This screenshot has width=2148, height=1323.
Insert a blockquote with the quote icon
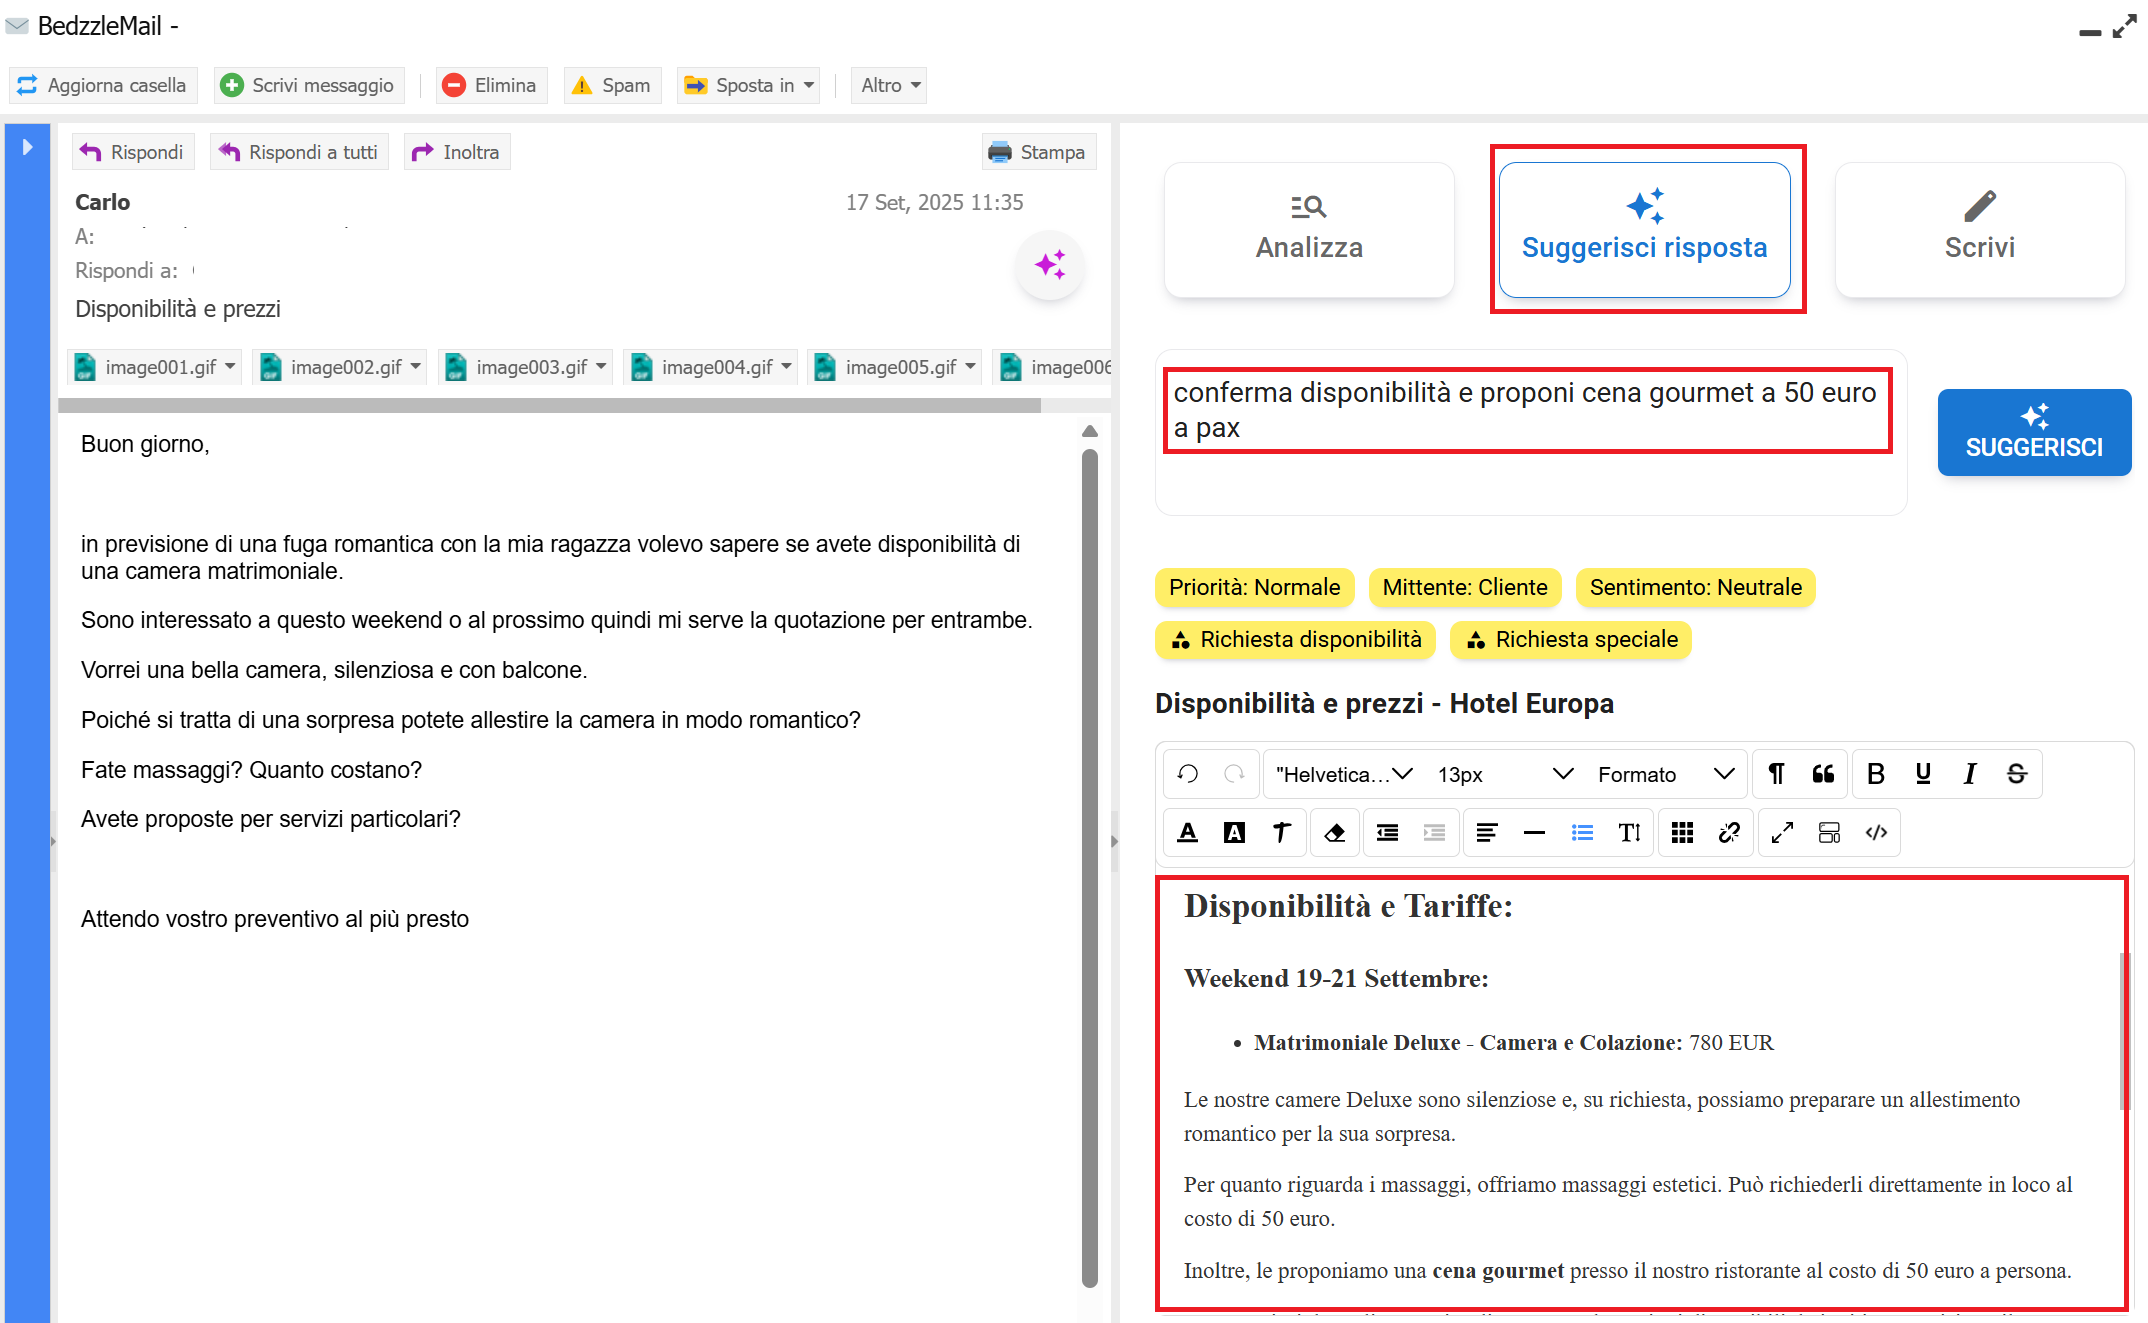1823,774
